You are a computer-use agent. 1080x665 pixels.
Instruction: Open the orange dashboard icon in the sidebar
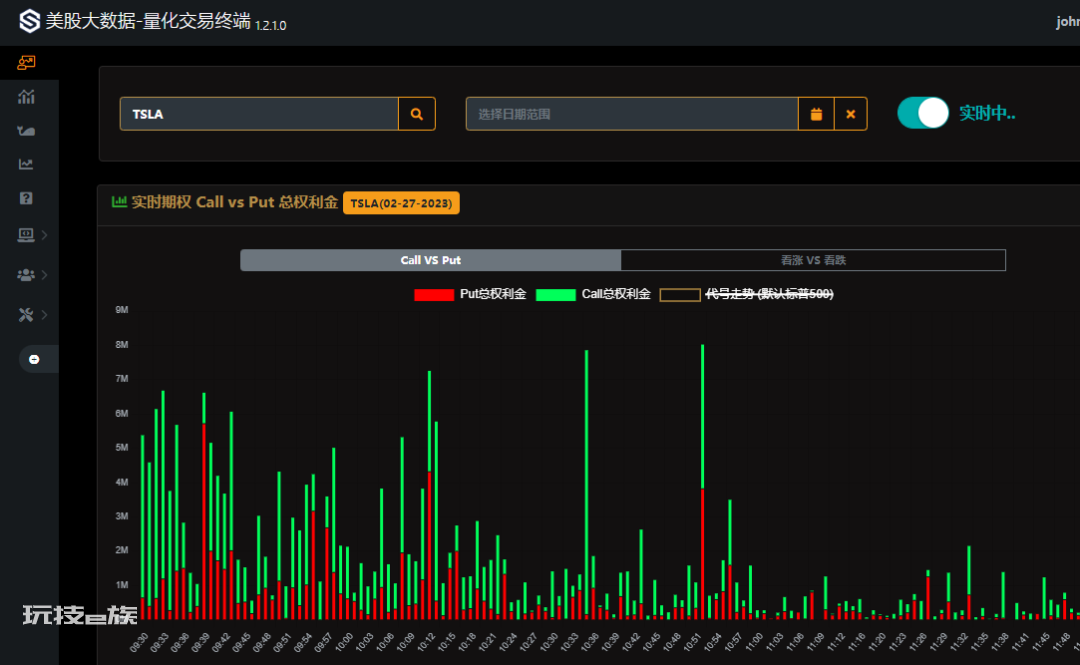tap(26, 63)
